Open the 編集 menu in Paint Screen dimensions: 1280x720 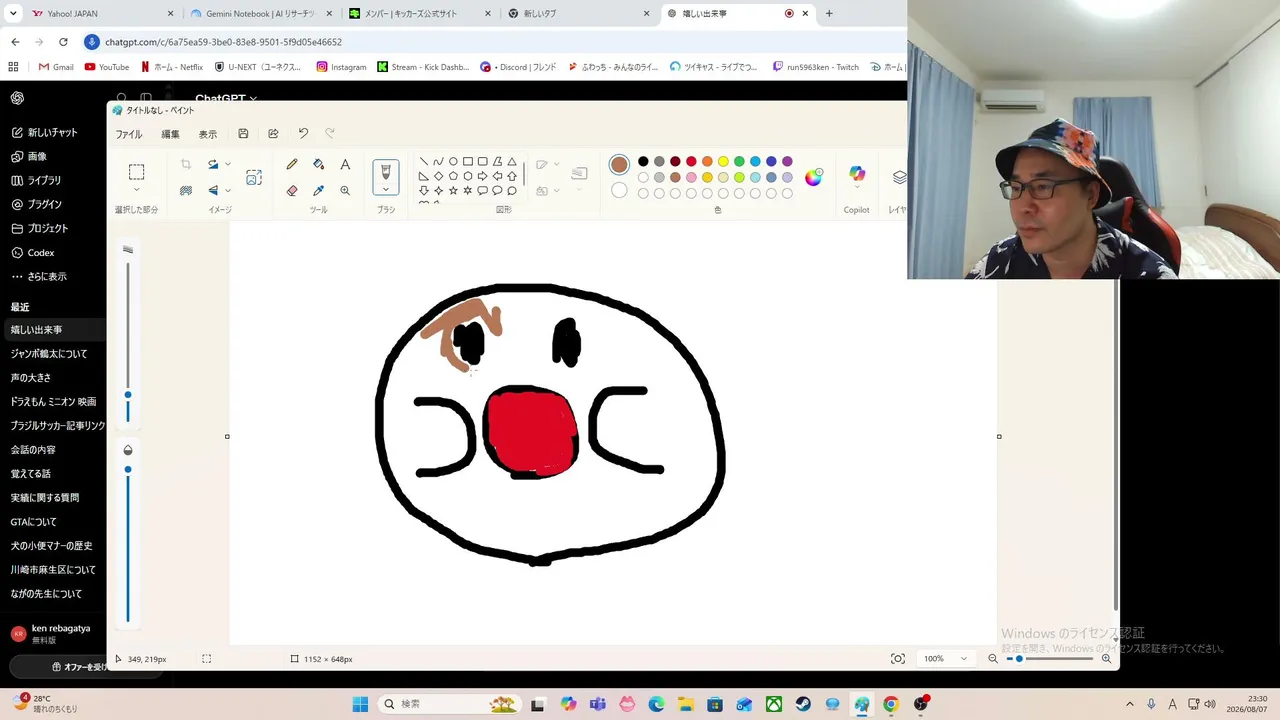171,134
